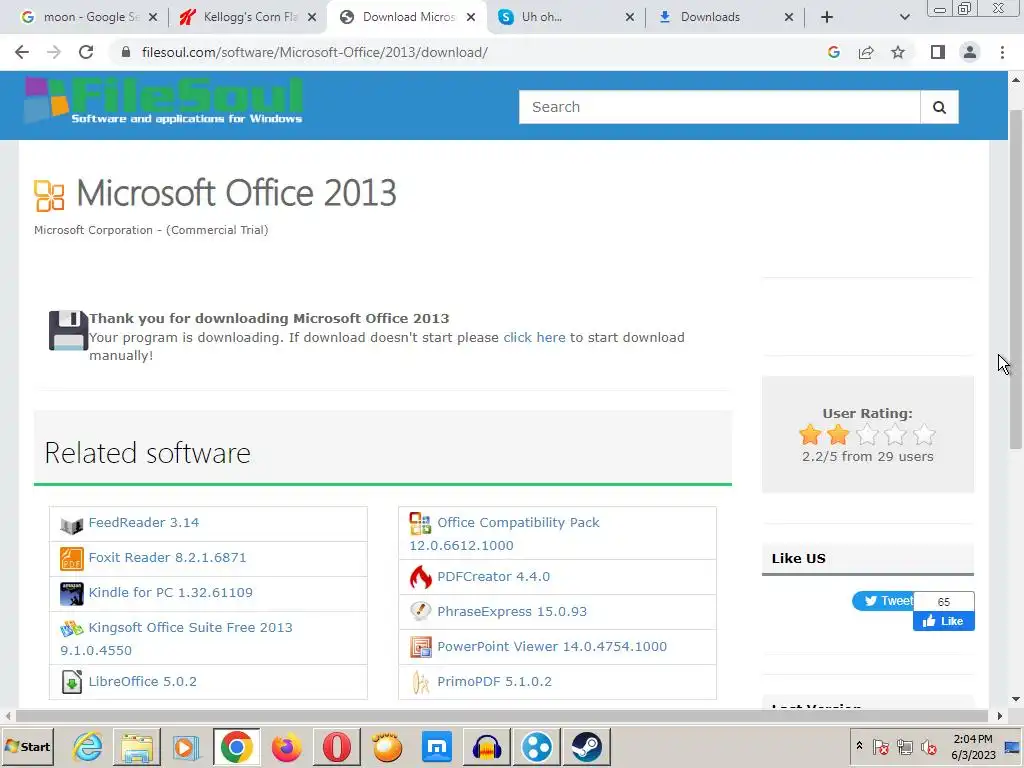Click the Kindle for PC icon
The width and height of the screenshot is (1024, 768).
(71, 594)
